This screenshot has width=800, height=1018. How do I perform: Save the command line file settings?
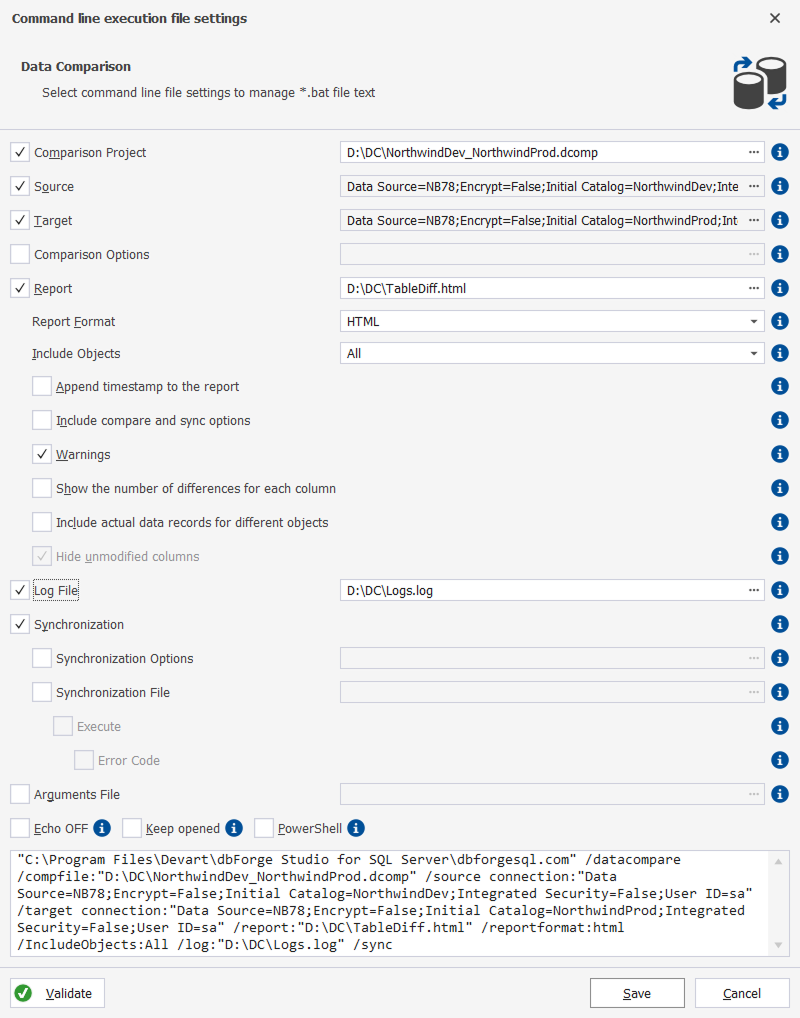(x=637, y=993)
